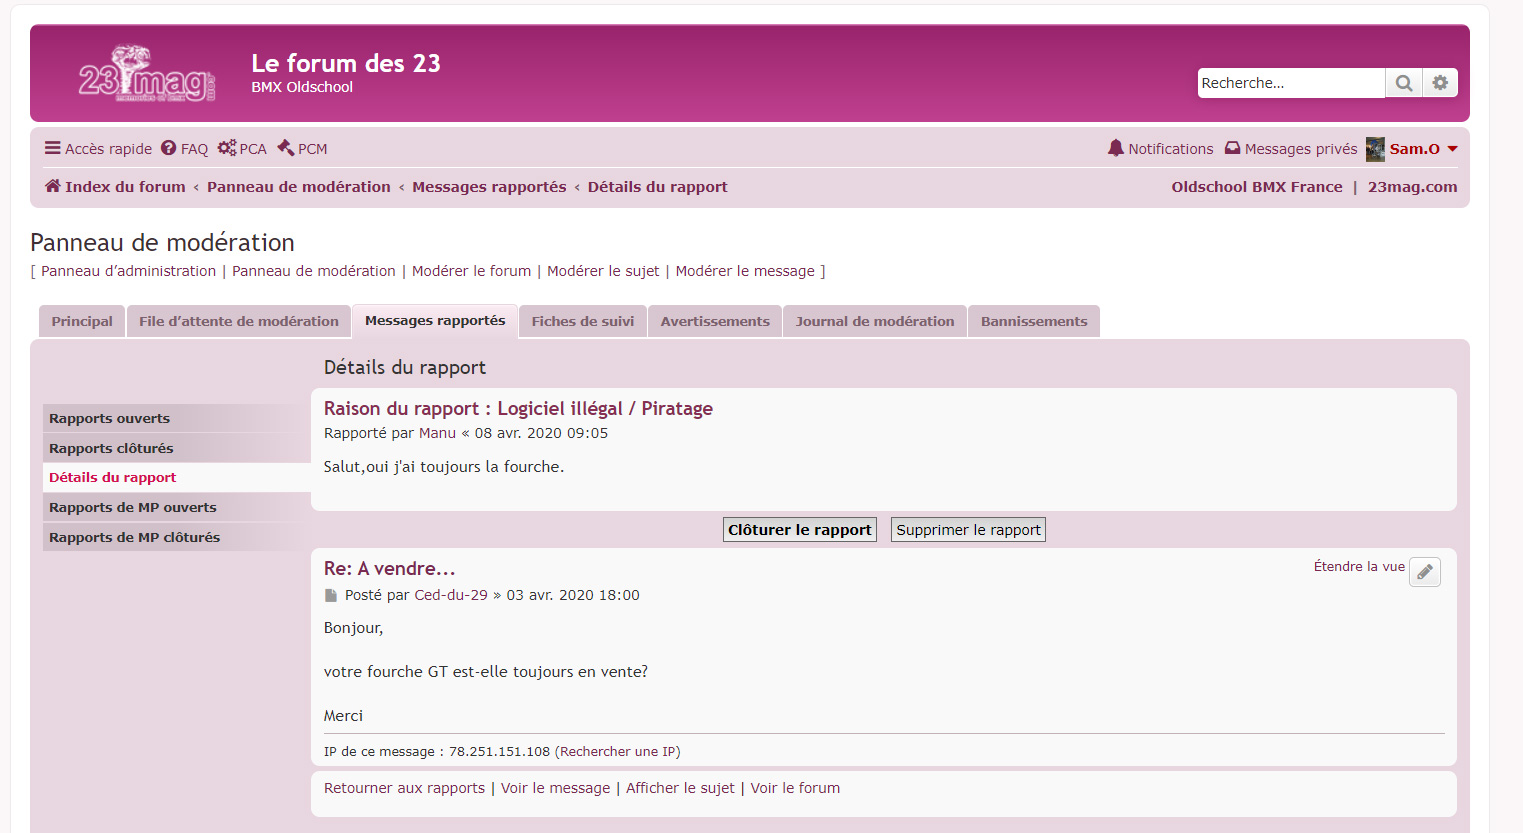This screenshot has height=833, width=1523.
Task: Click the Notifications bell icon
Action: pyautogui.click(x=1116, y=148)
